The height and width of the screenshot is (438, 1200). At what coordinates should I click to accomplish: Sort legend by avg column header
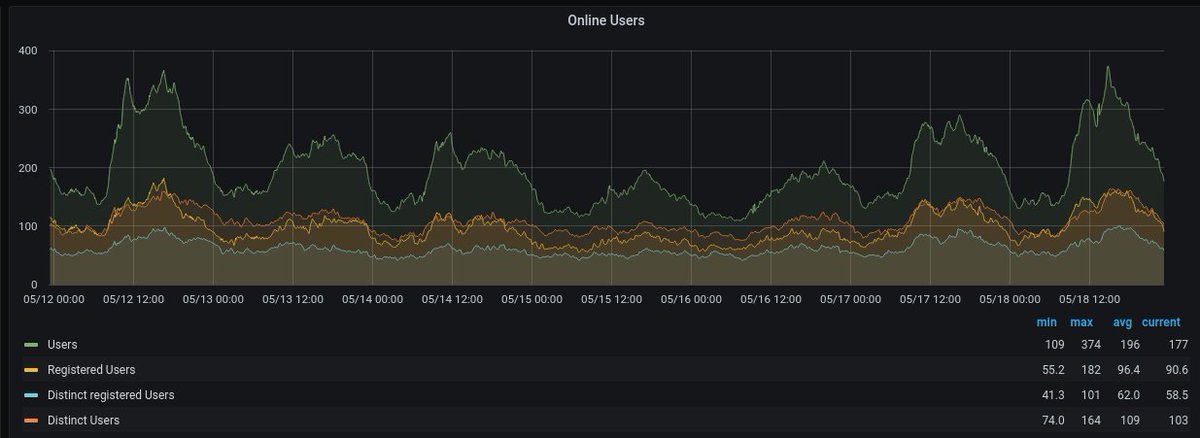click(x=1123, y=322)
